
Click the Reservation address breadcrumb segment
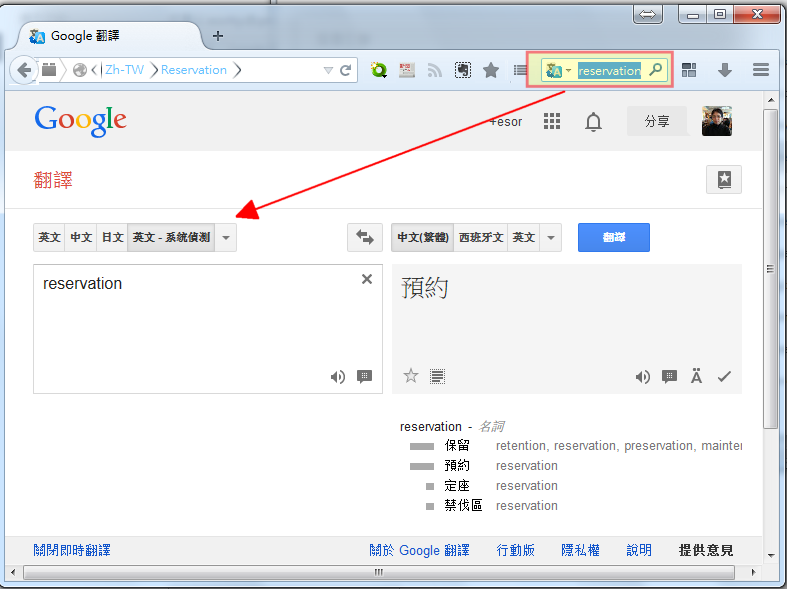click(x=194, y=70)
